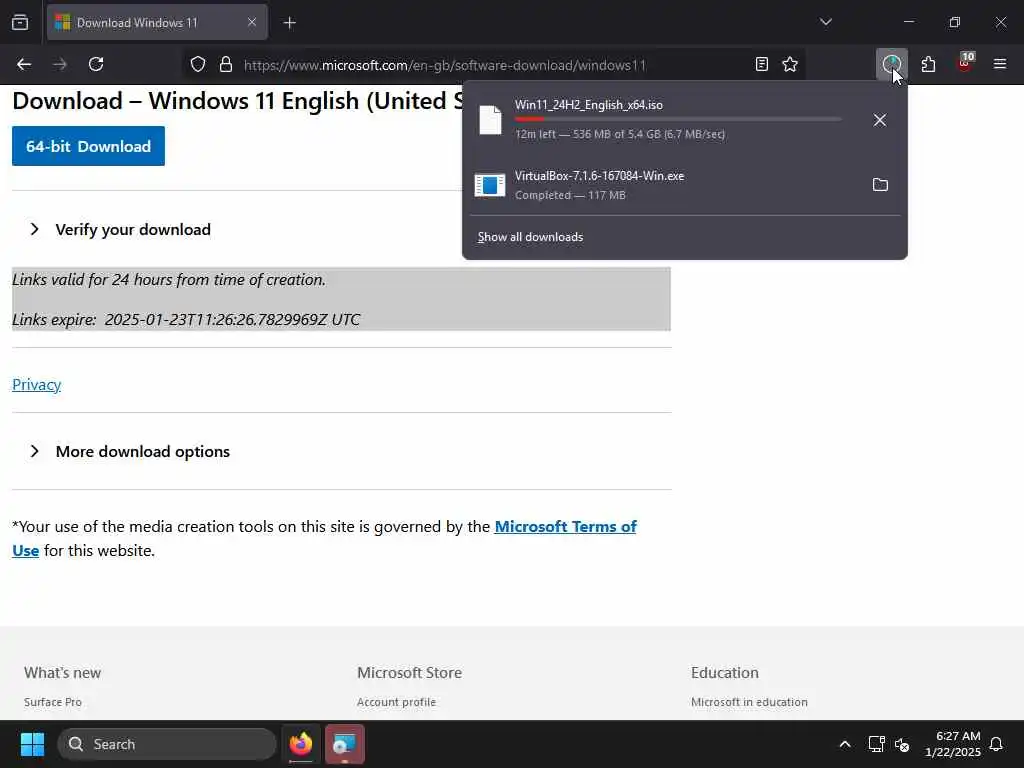1024x768 pixels.
Task: Open the Privacy link
Action: [37, 385]
